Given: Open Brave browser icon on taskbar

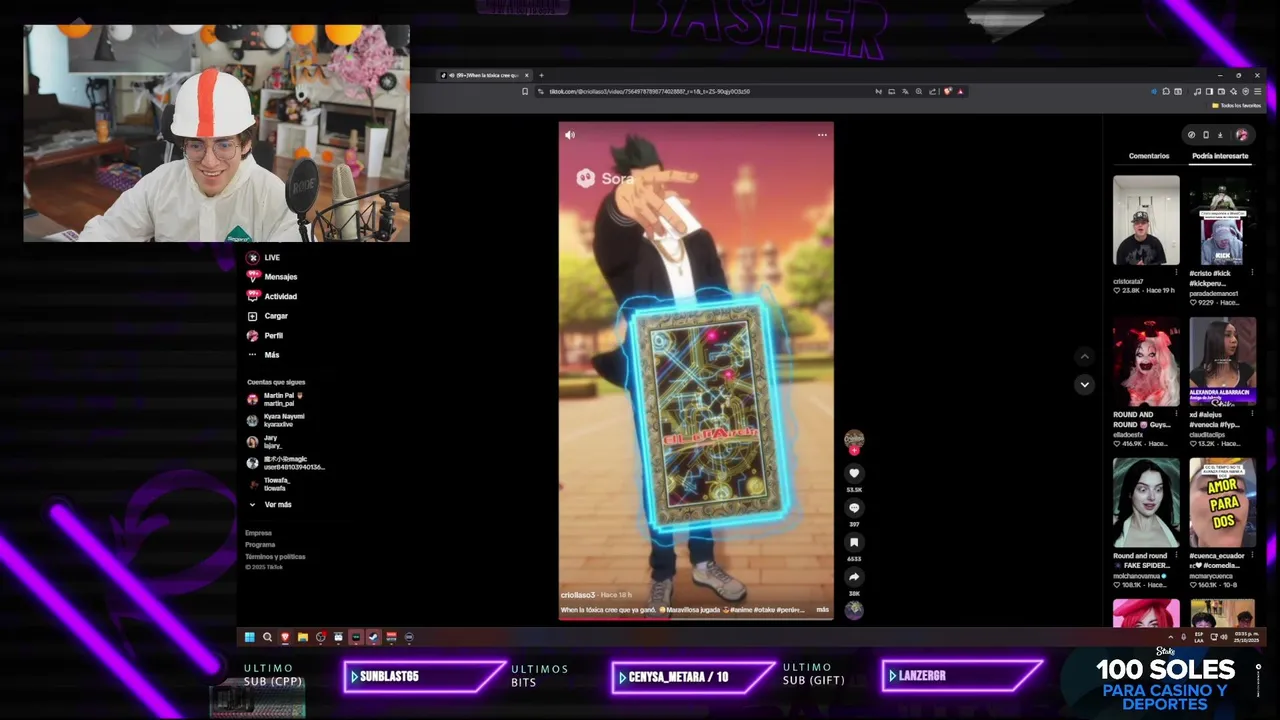Looking at the screenshot, I should [285, 637].
